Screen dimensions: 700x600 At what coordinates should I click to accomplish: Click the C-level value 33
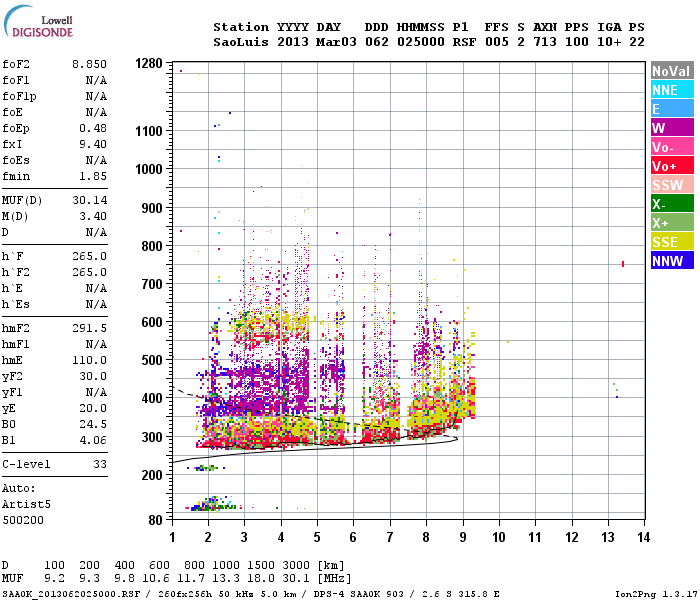pyautogui.click(x=100, y=464)
